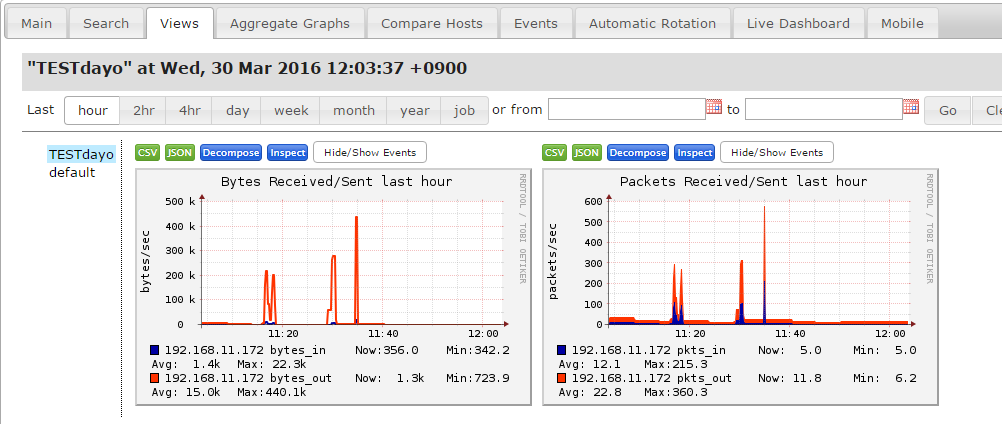Click the 'Max: 22.3k' value
Viewport: 1002px width, 424px height.
click(272, 364)
